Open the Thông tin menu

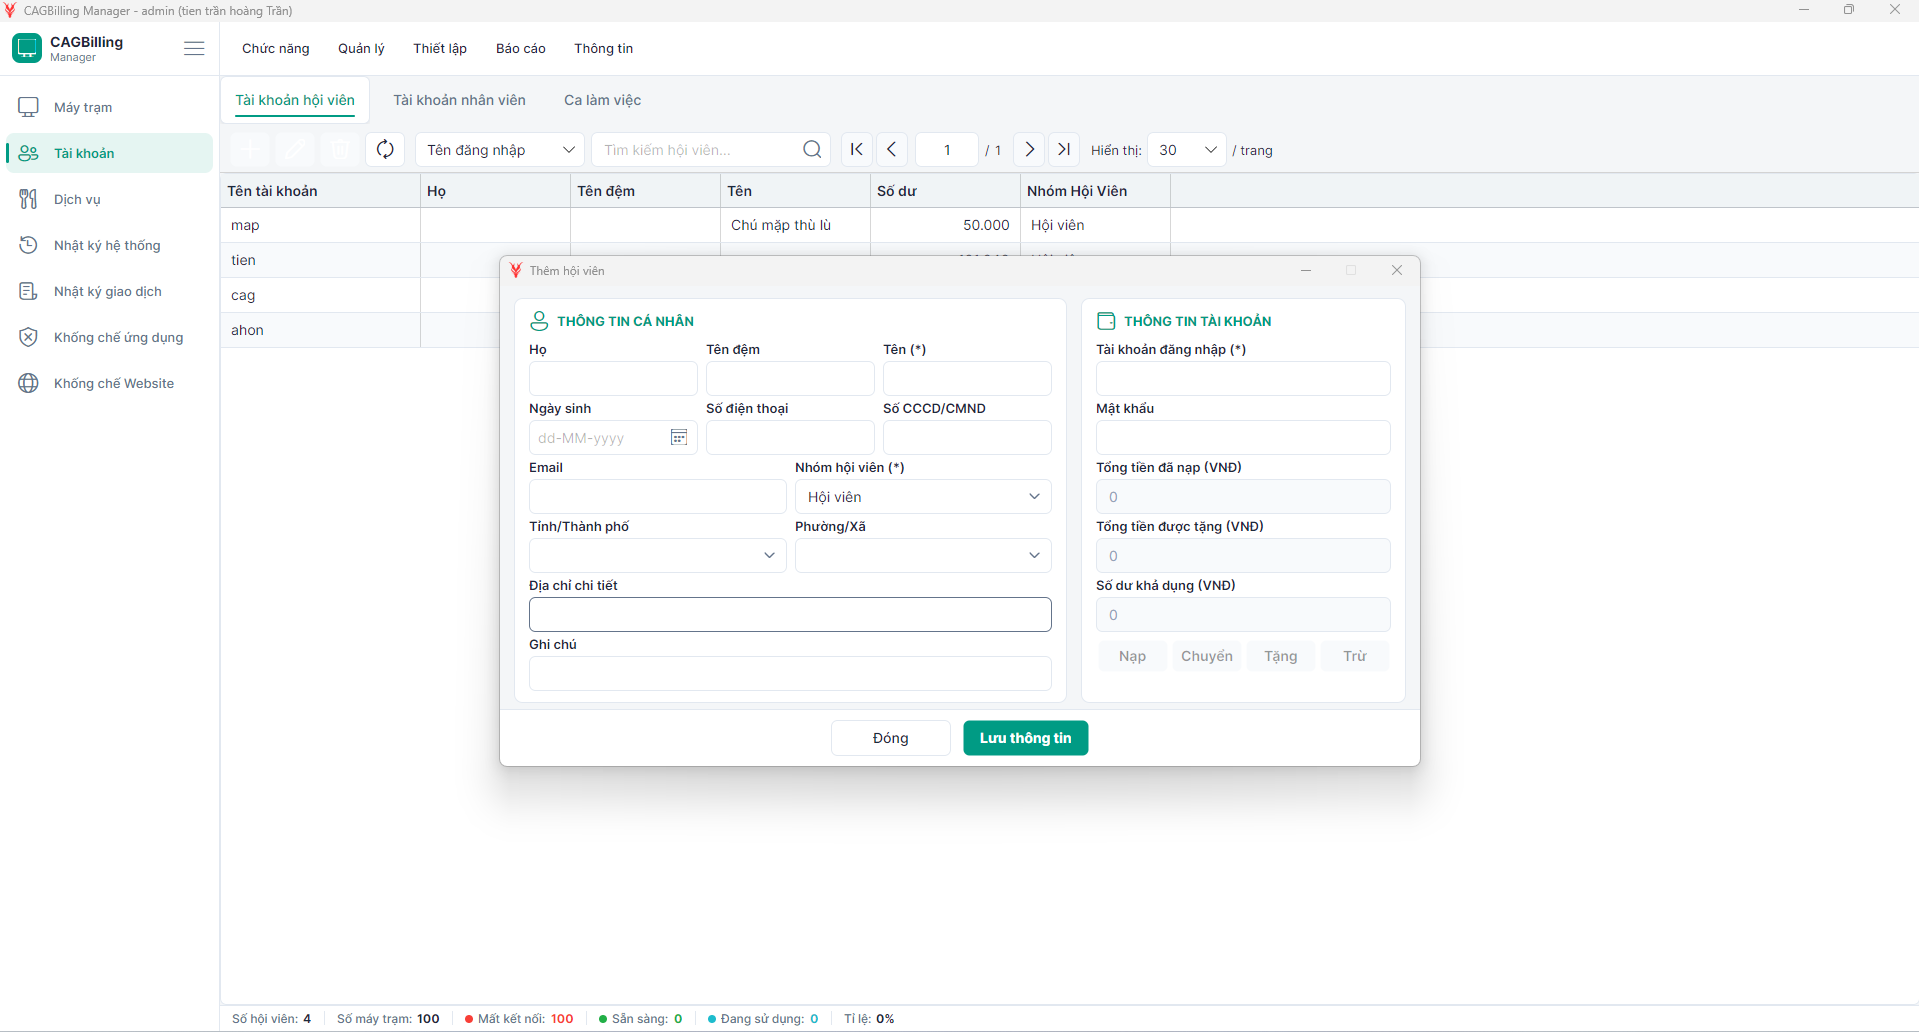603,48
